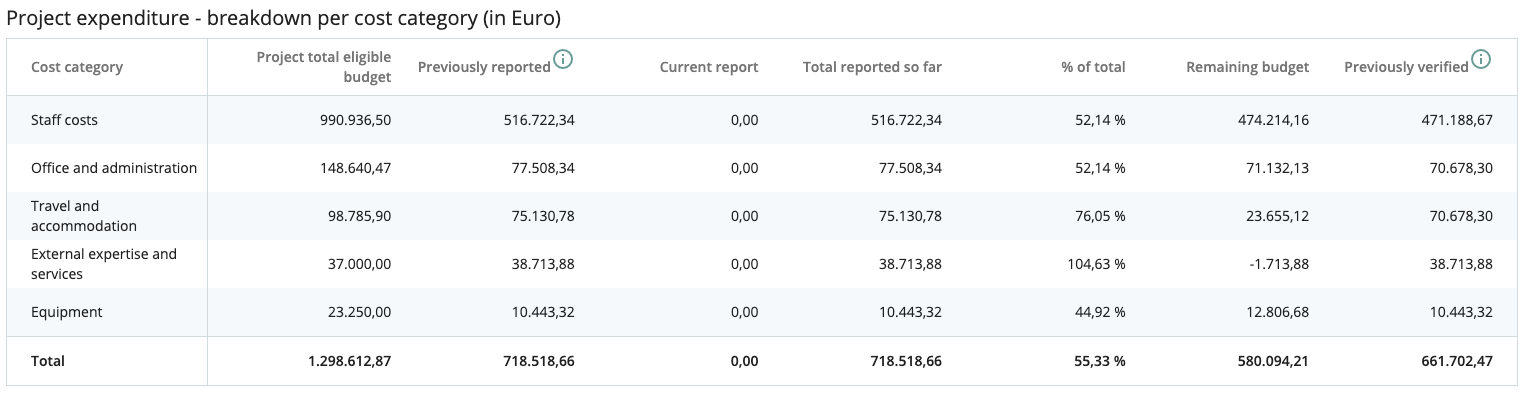The width and height of the screenshot is (1525, 393).
Task: Click the total budget value 1.298.612,87
Action: (350, 361)
